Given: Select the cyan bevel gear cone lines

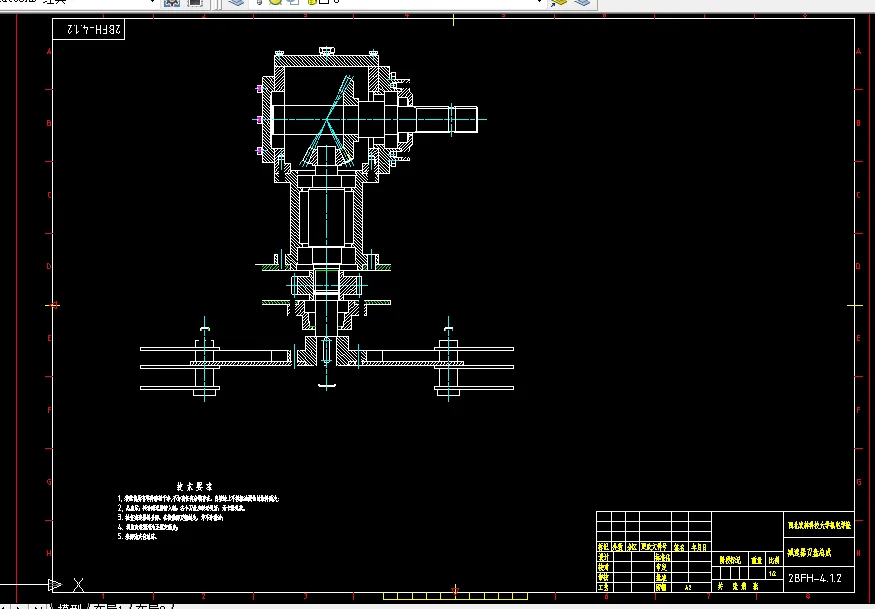Looking at the screenshot, I should click(x=326, y=121).
